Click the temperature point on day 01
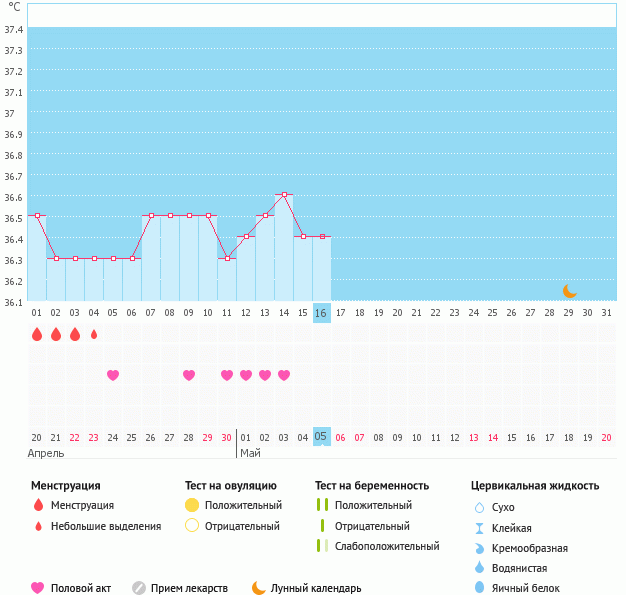 click(37, 215)
